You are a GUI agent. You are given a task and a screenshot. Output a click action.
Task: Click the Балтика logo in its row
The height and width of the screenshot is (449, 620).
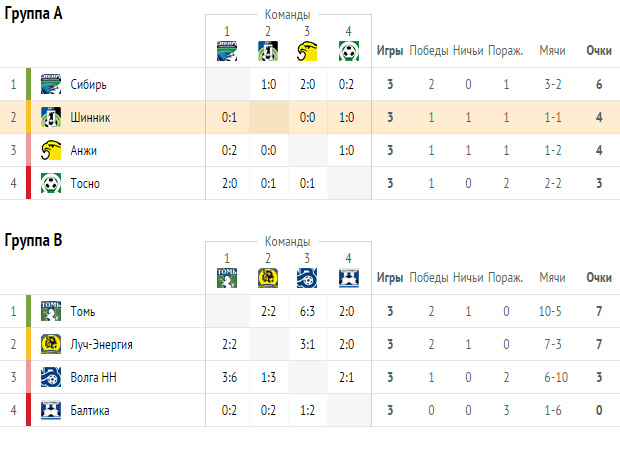click(x=51, y=410)
